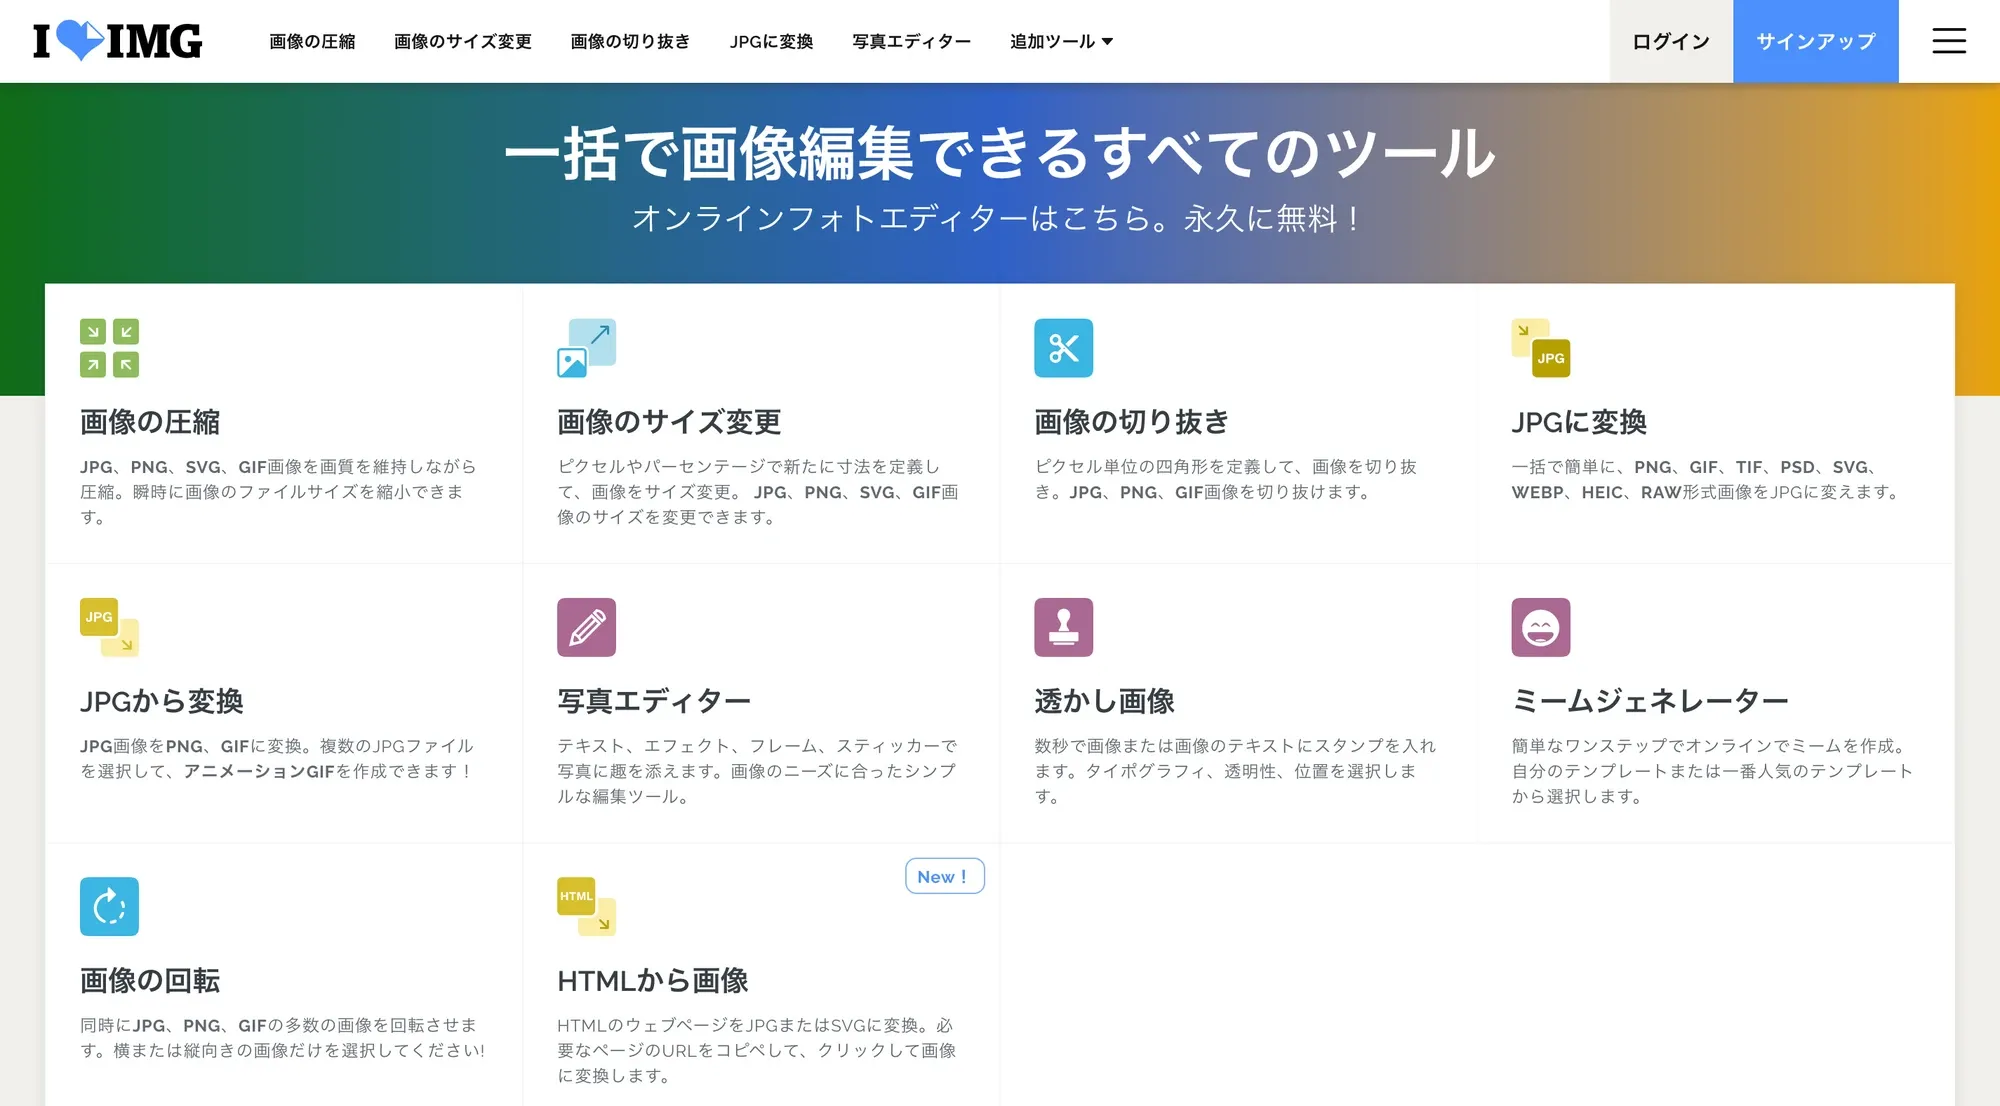The height and width of the screenshot is (1106, 2000).
Task: Open the 透かし画像 card title
Action: (1104, 701)
